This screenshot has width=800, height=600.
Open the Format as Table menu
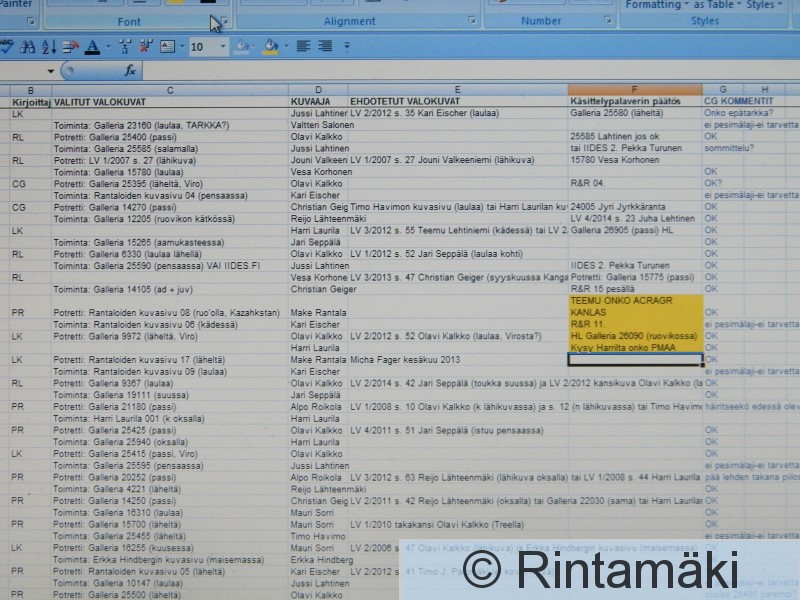click(x=712, y=5)
